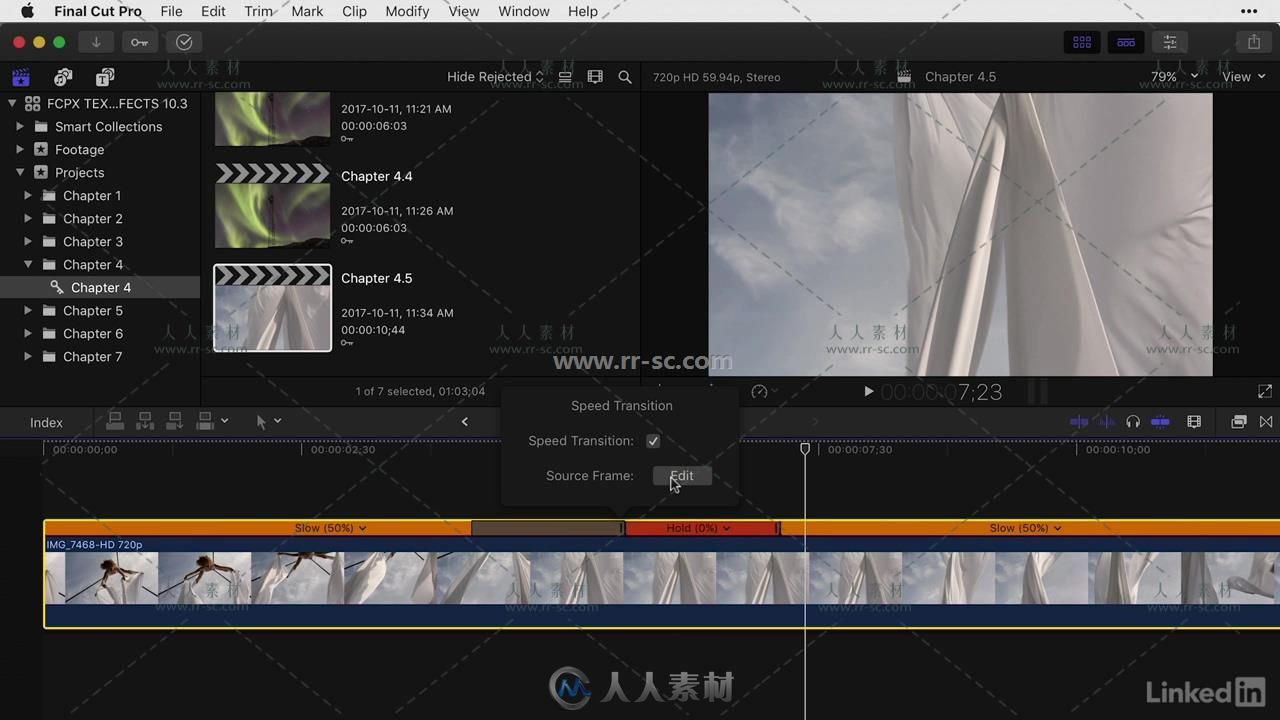Open the keyword editor key icon

[x=139, y=42]
